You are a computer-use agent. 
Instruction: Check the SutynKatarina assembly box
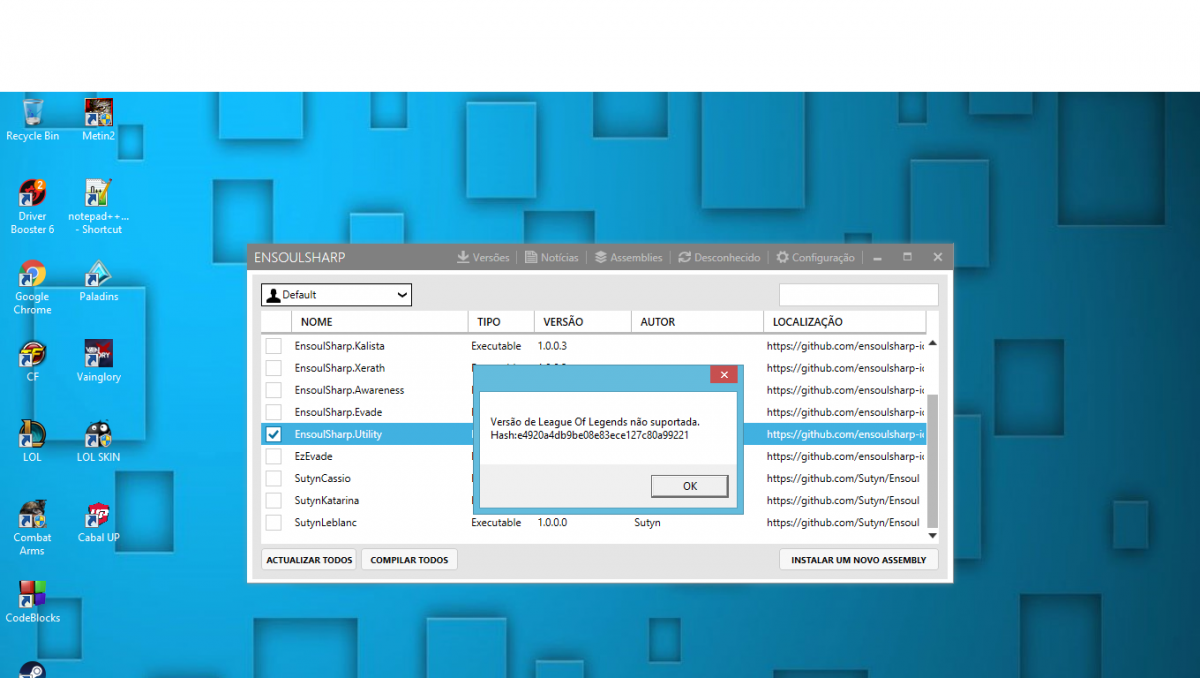pos(273,500)
